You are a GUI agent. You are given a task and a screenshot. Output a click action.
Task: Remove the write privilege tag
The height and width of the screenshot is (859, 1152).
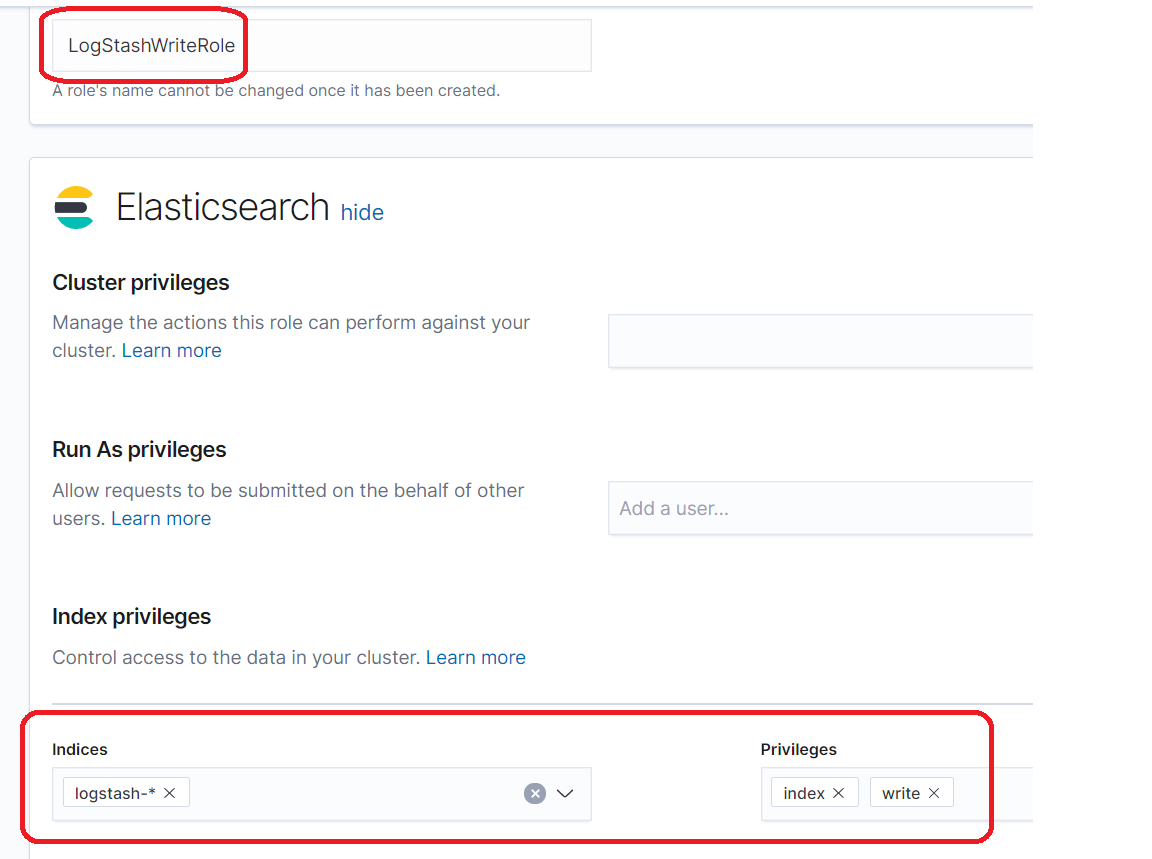934,793
